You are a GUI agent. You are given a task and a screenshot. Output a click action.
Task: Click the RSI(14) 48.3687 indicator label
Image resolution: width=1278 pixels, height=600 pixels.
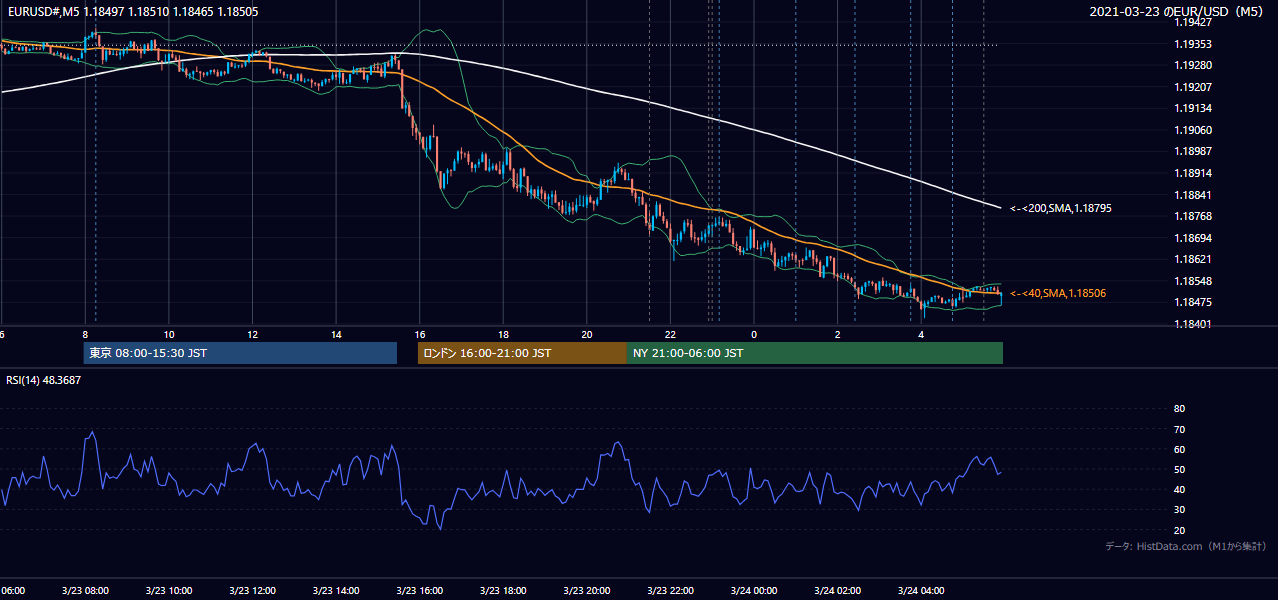pos(44,380)
